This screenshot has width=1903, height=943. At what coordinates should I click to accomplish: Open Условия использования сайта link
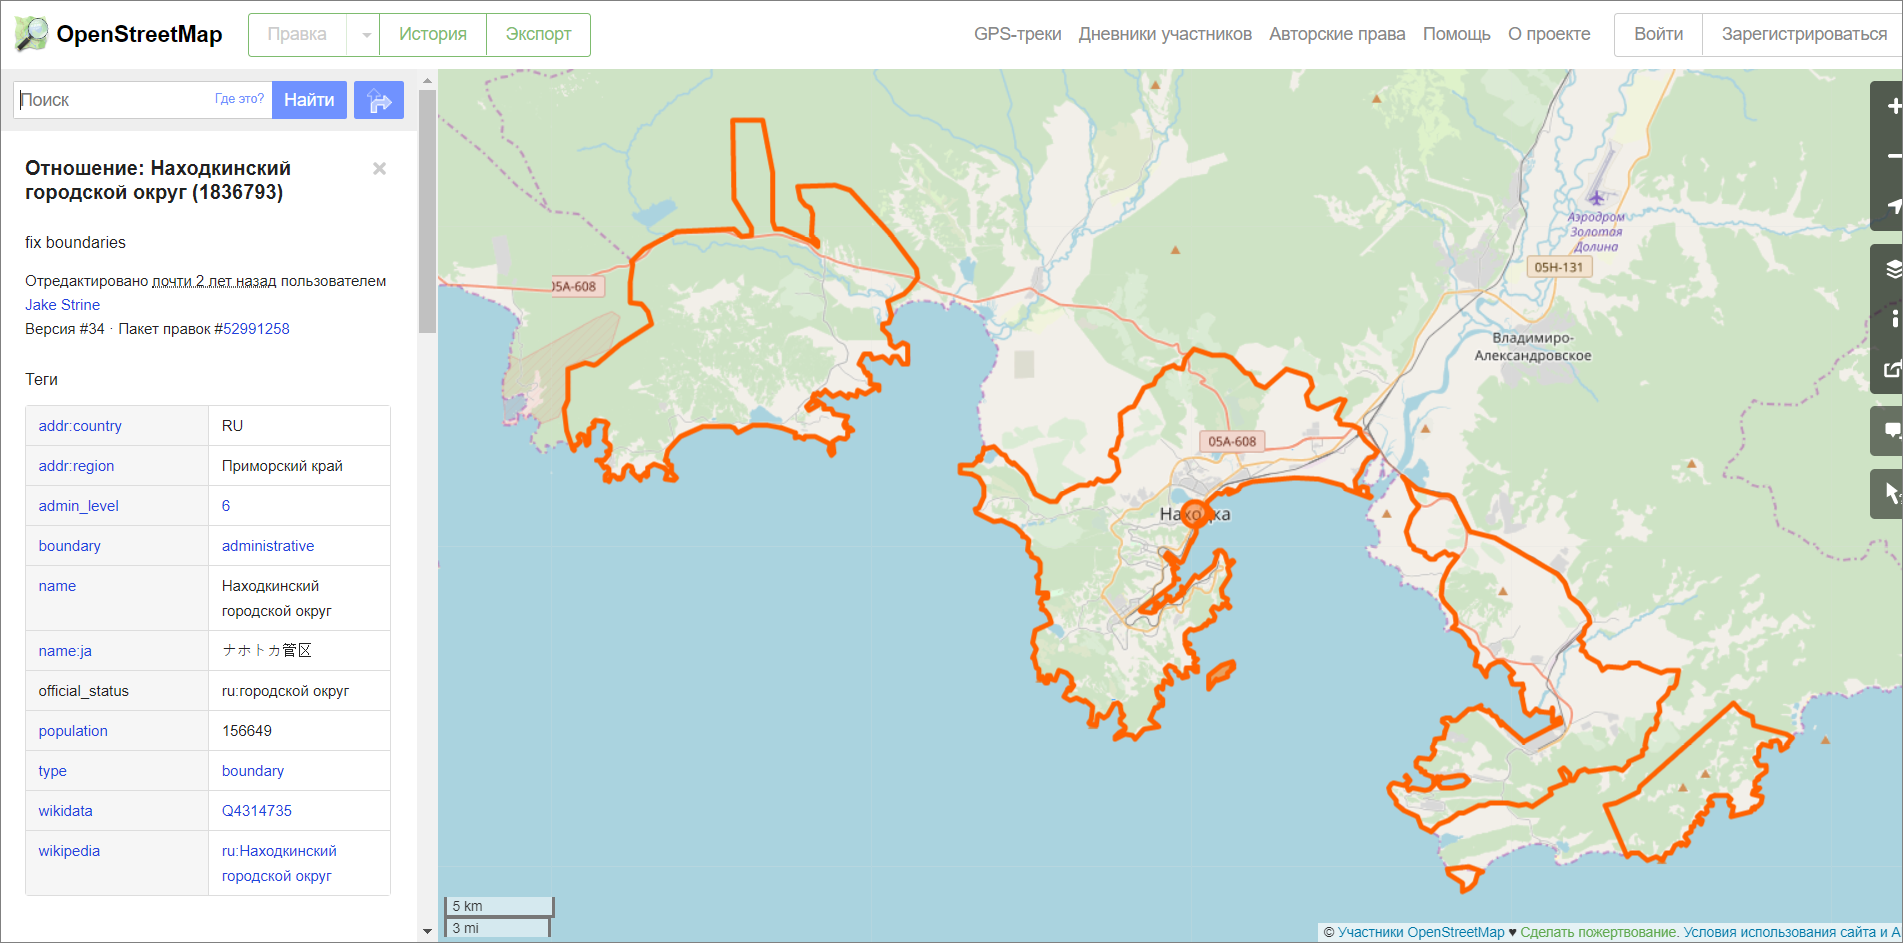coord(1780,932)
